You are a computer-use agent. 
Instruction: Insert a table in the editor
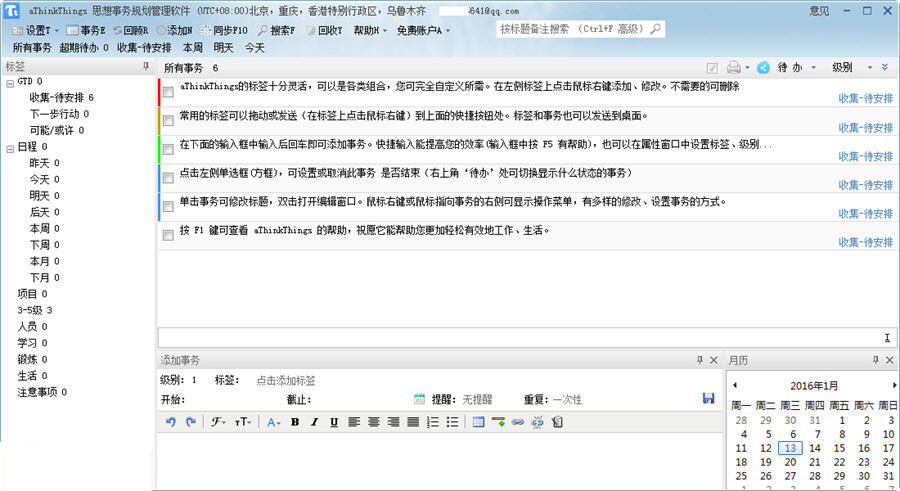[478, 422]
